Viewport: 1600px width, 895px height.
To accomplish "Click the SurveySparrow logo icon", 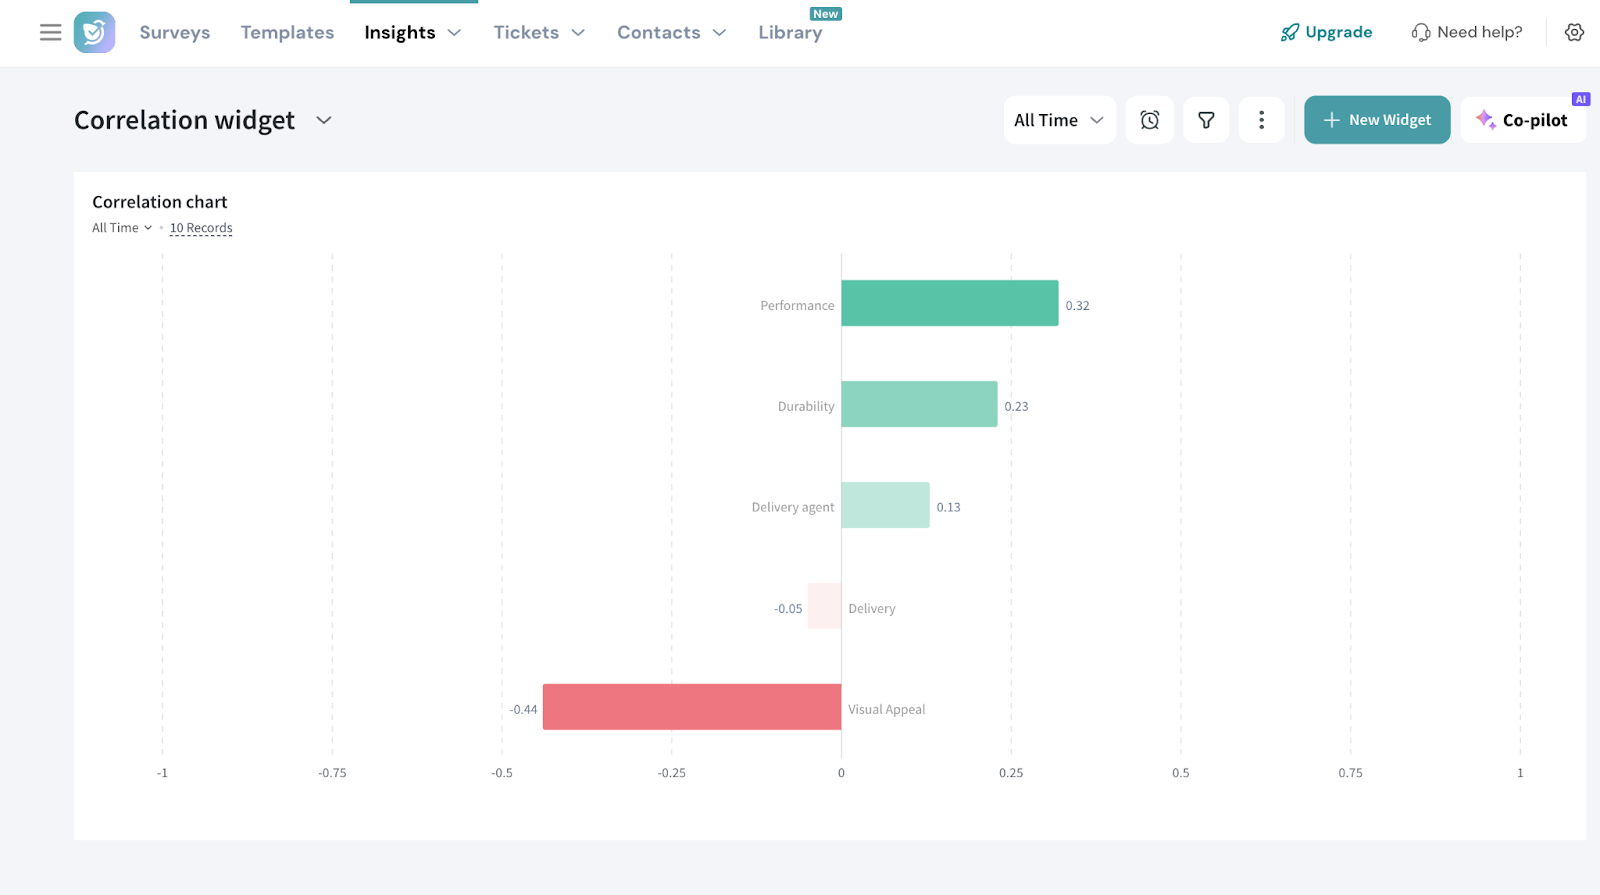I will tap(94, 33).
